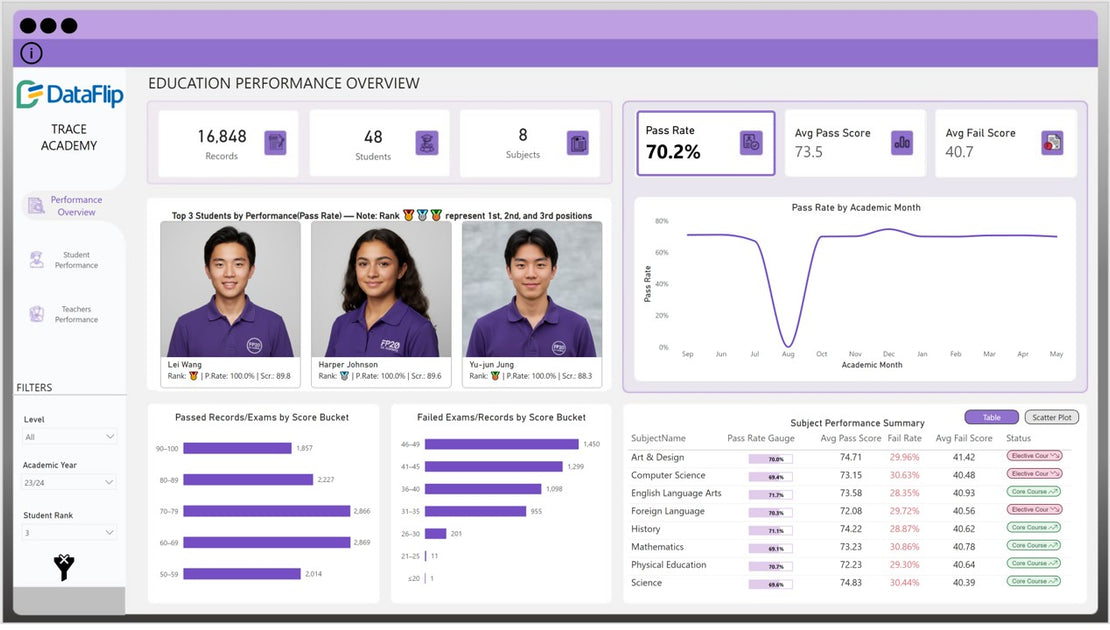The height and width of the screenshot is (630, 1110).
Task: Click History avg pass score 74.22
Action: coord(850,529)
